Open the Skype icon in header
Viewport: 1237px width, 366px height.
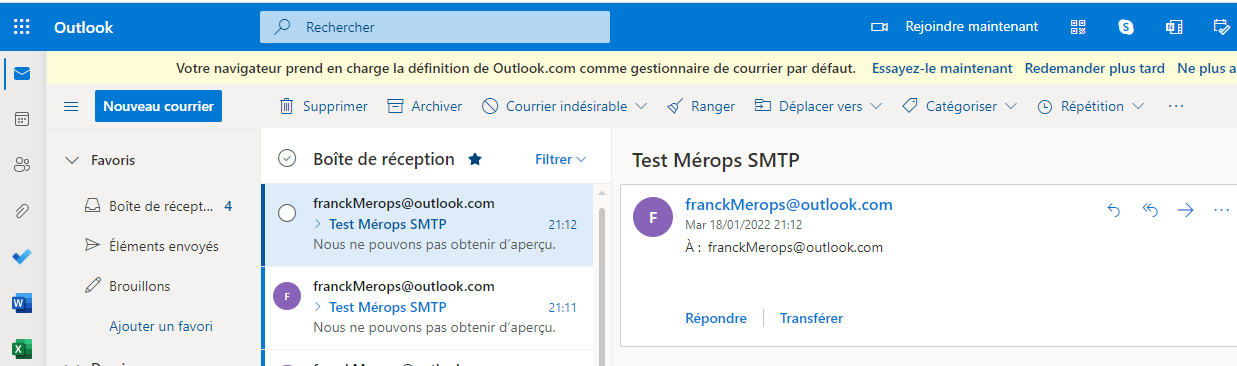pyautogui.click(x=1126, y=27)
